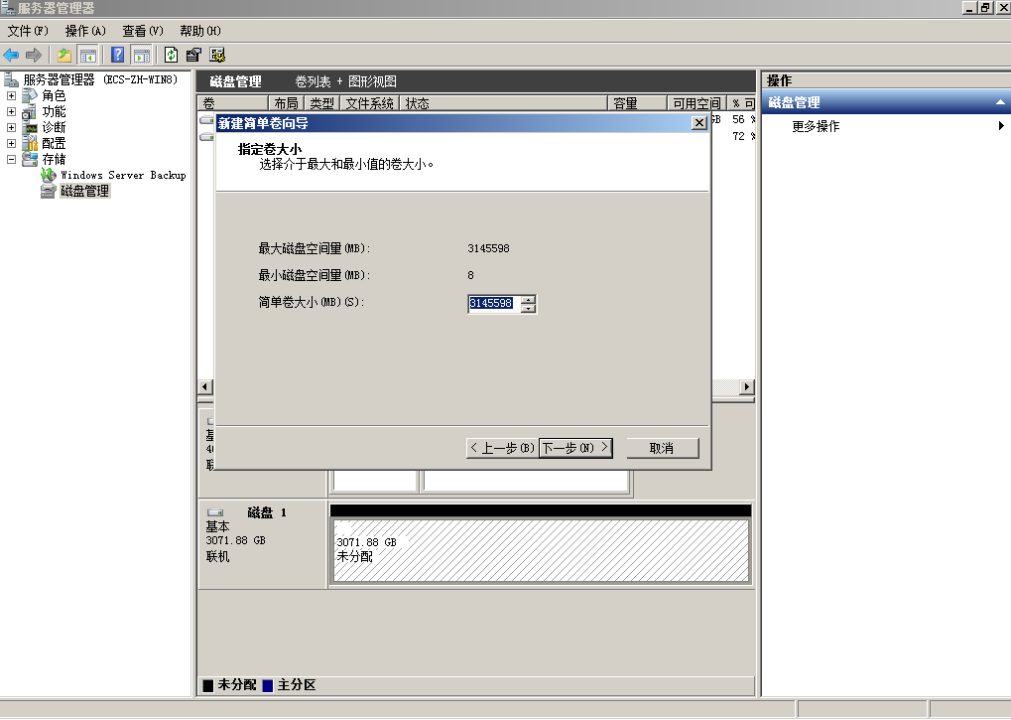Click the properties toolbar icon
Image resolution: width=1011 pixels, height=720 pixels.
[193, 55]
